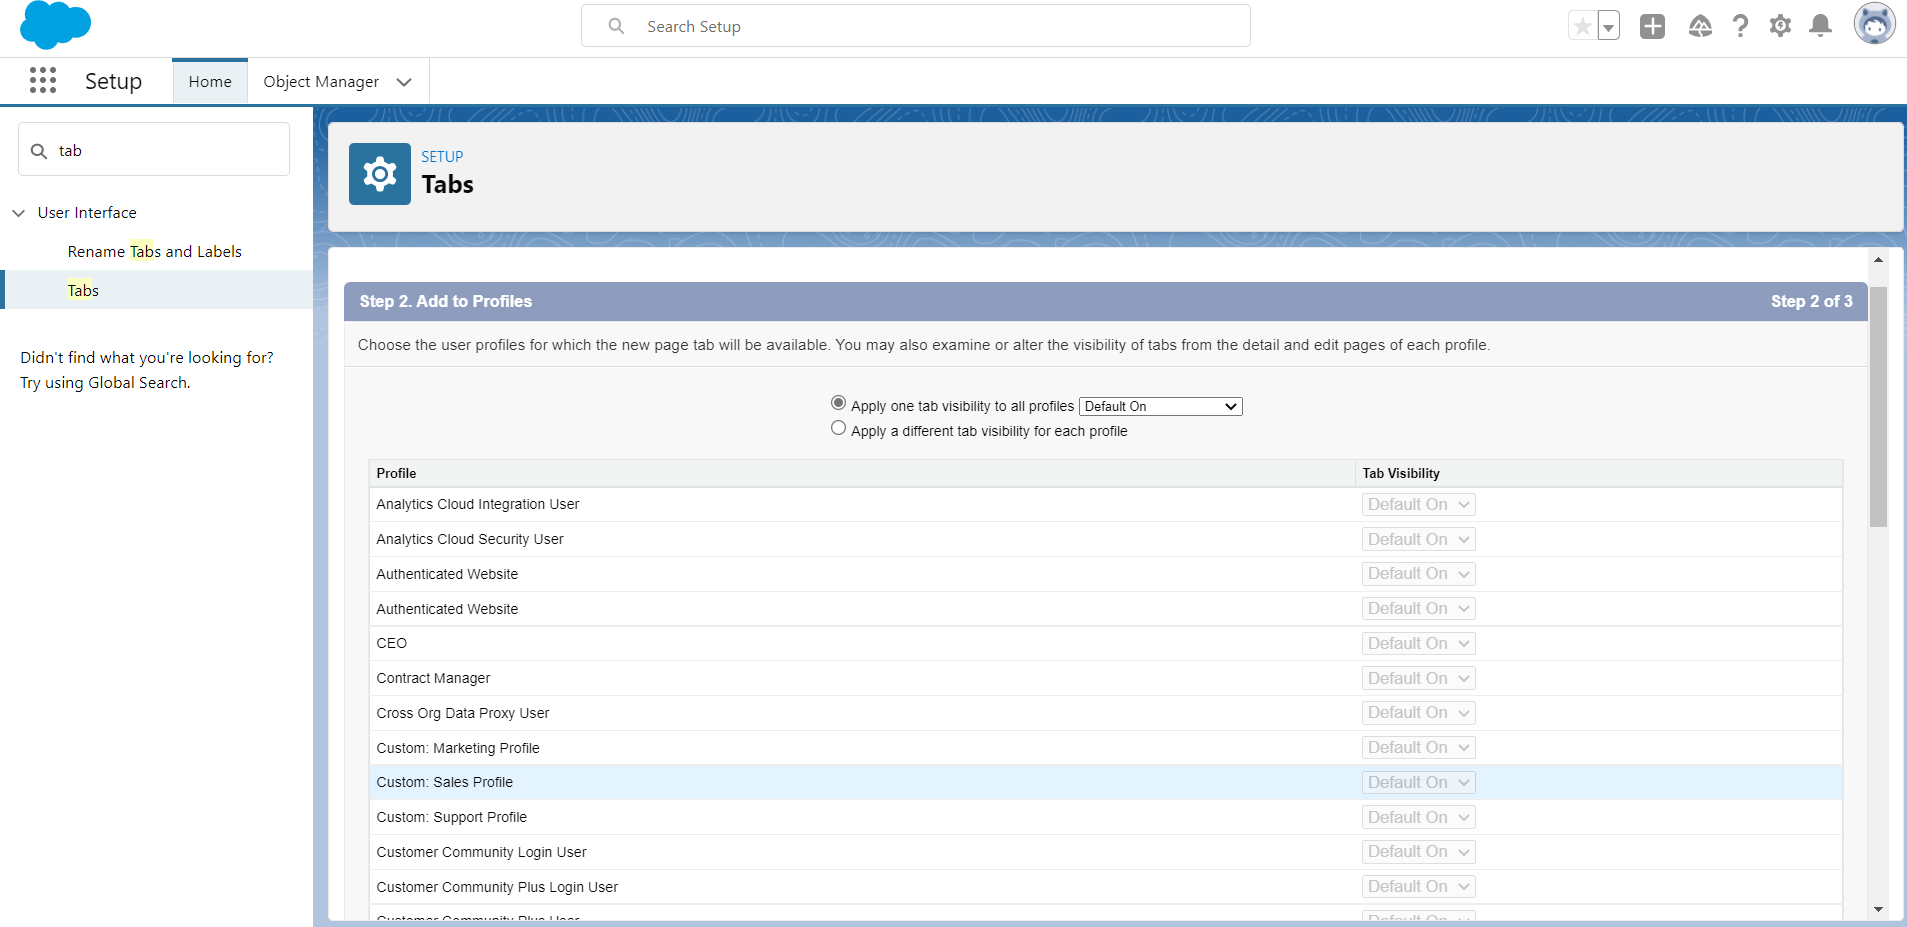Open the Help question mark icon
This screenshot has height=927, width=1907.
[x=1740, y=27]
